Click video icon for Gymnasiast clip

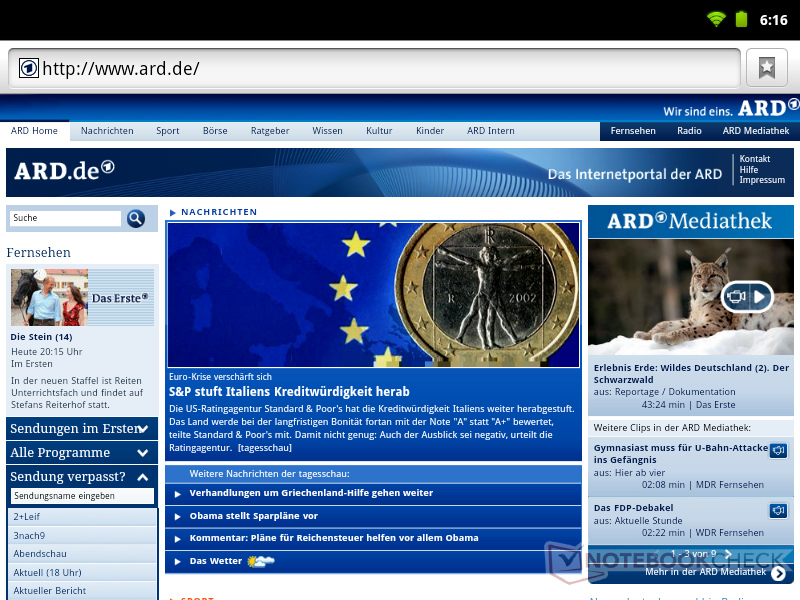778,451
